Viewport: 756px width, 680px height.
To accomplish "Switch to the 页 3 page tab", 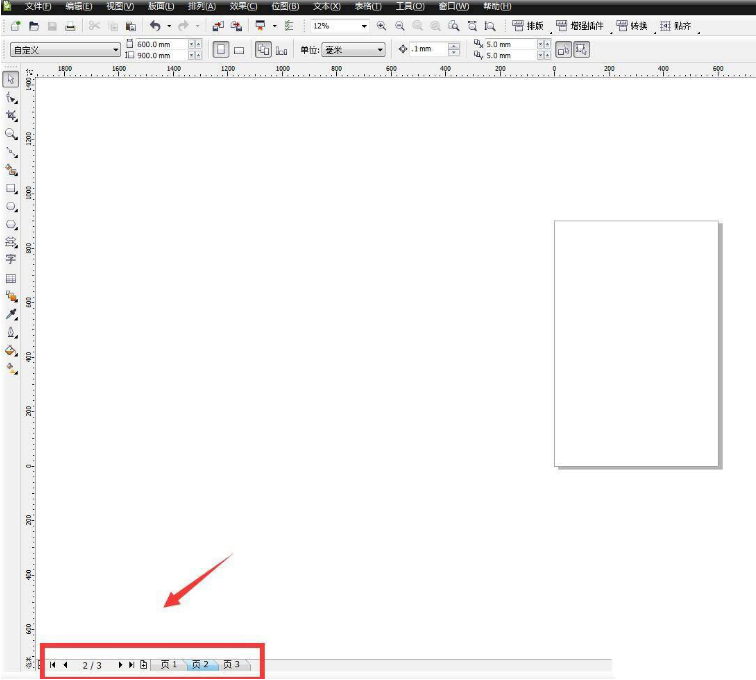I will [x=232, y=665].
